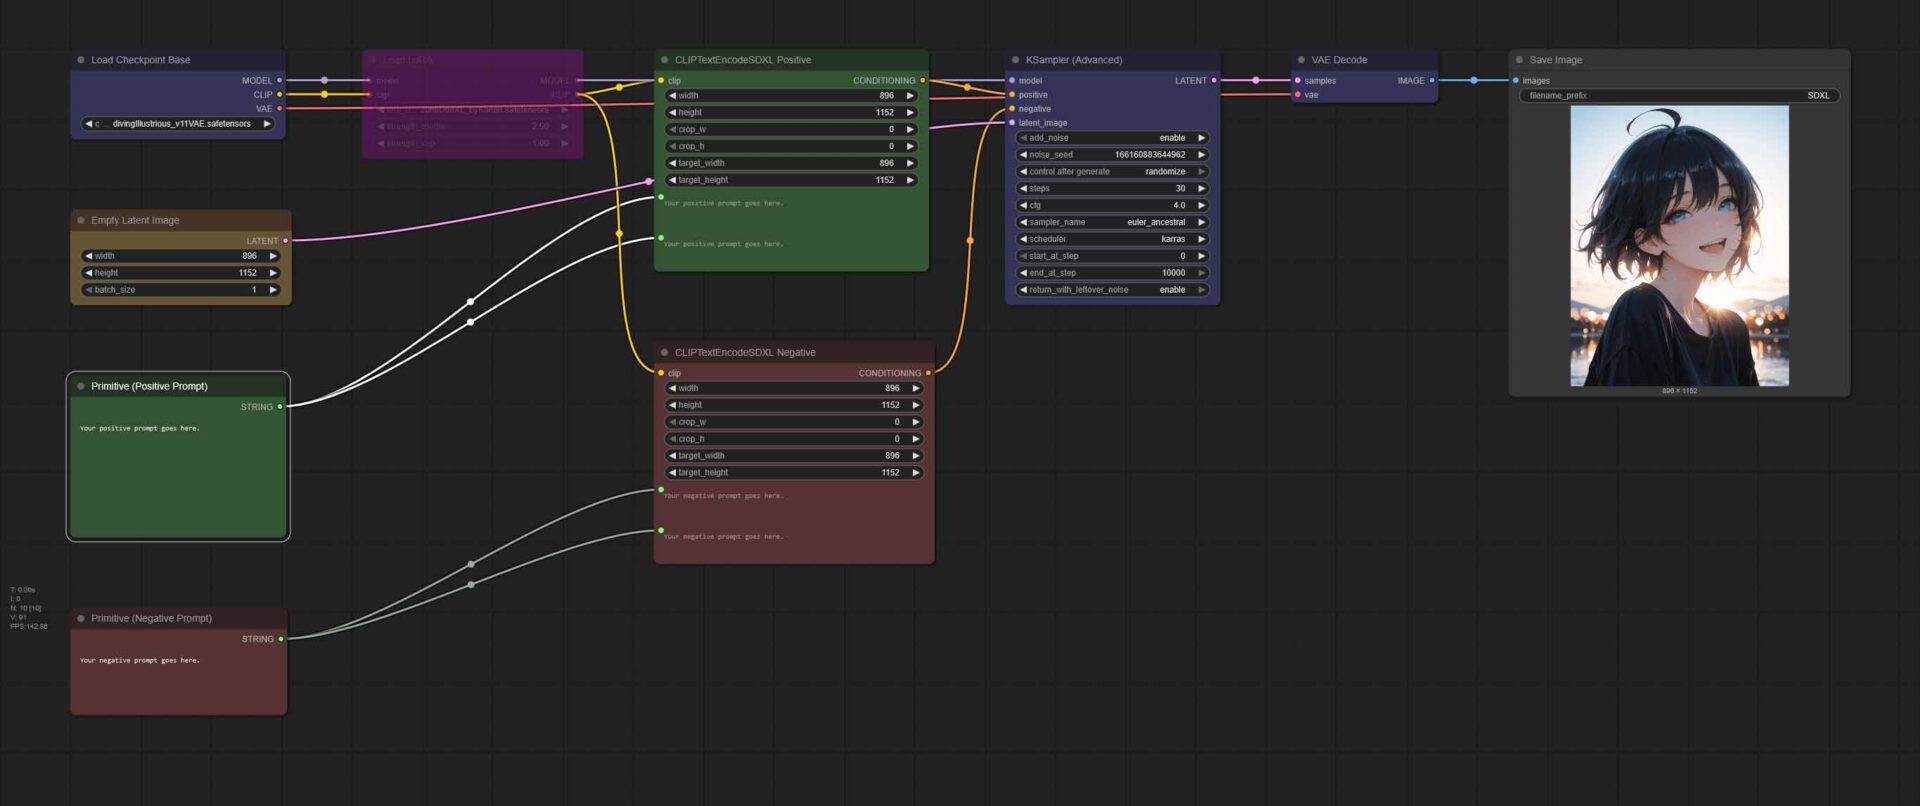Toggle return_with_leftover_noise enable option
The height and width of the screenshot is (806, 1920).
click(1112, 290)
